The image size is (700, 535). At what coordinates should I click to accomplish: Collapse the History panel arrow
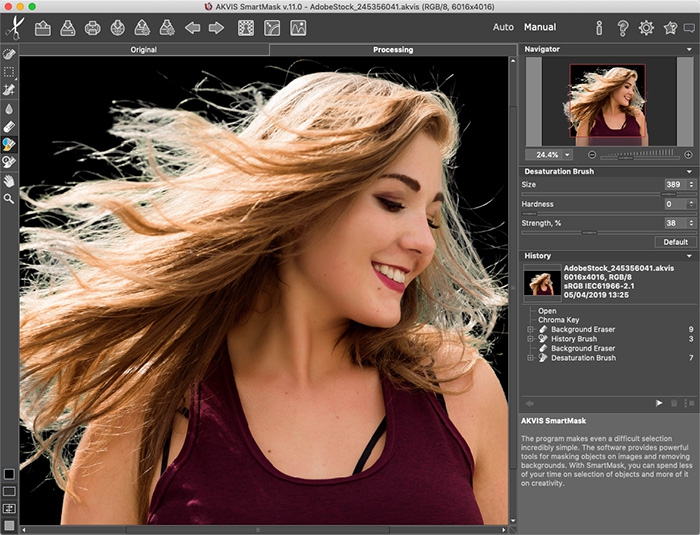pyautogui.click(x=689, y=256)
